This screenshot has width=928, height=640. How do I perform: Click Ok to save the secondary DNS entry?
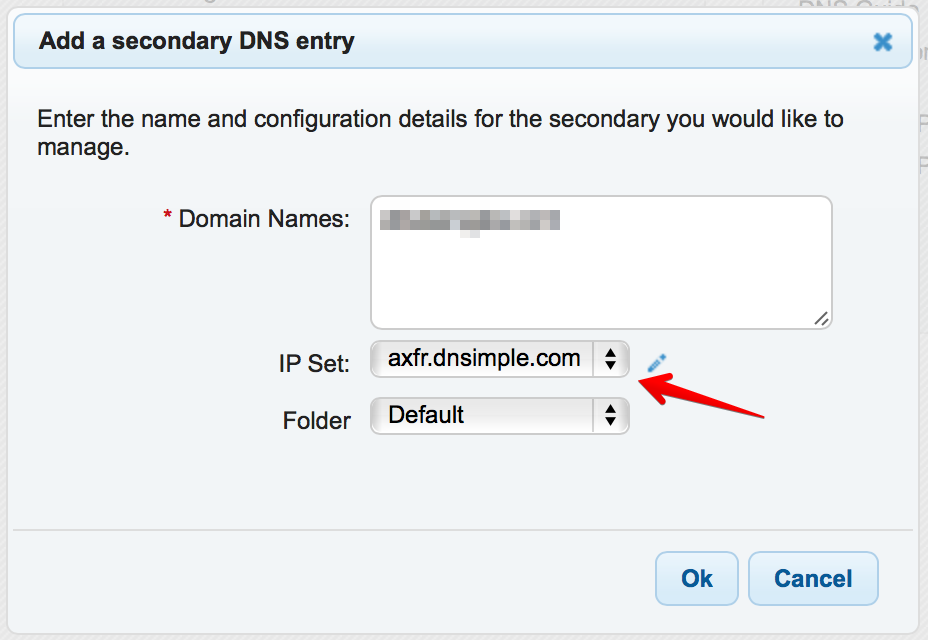[x=697, y=578]
